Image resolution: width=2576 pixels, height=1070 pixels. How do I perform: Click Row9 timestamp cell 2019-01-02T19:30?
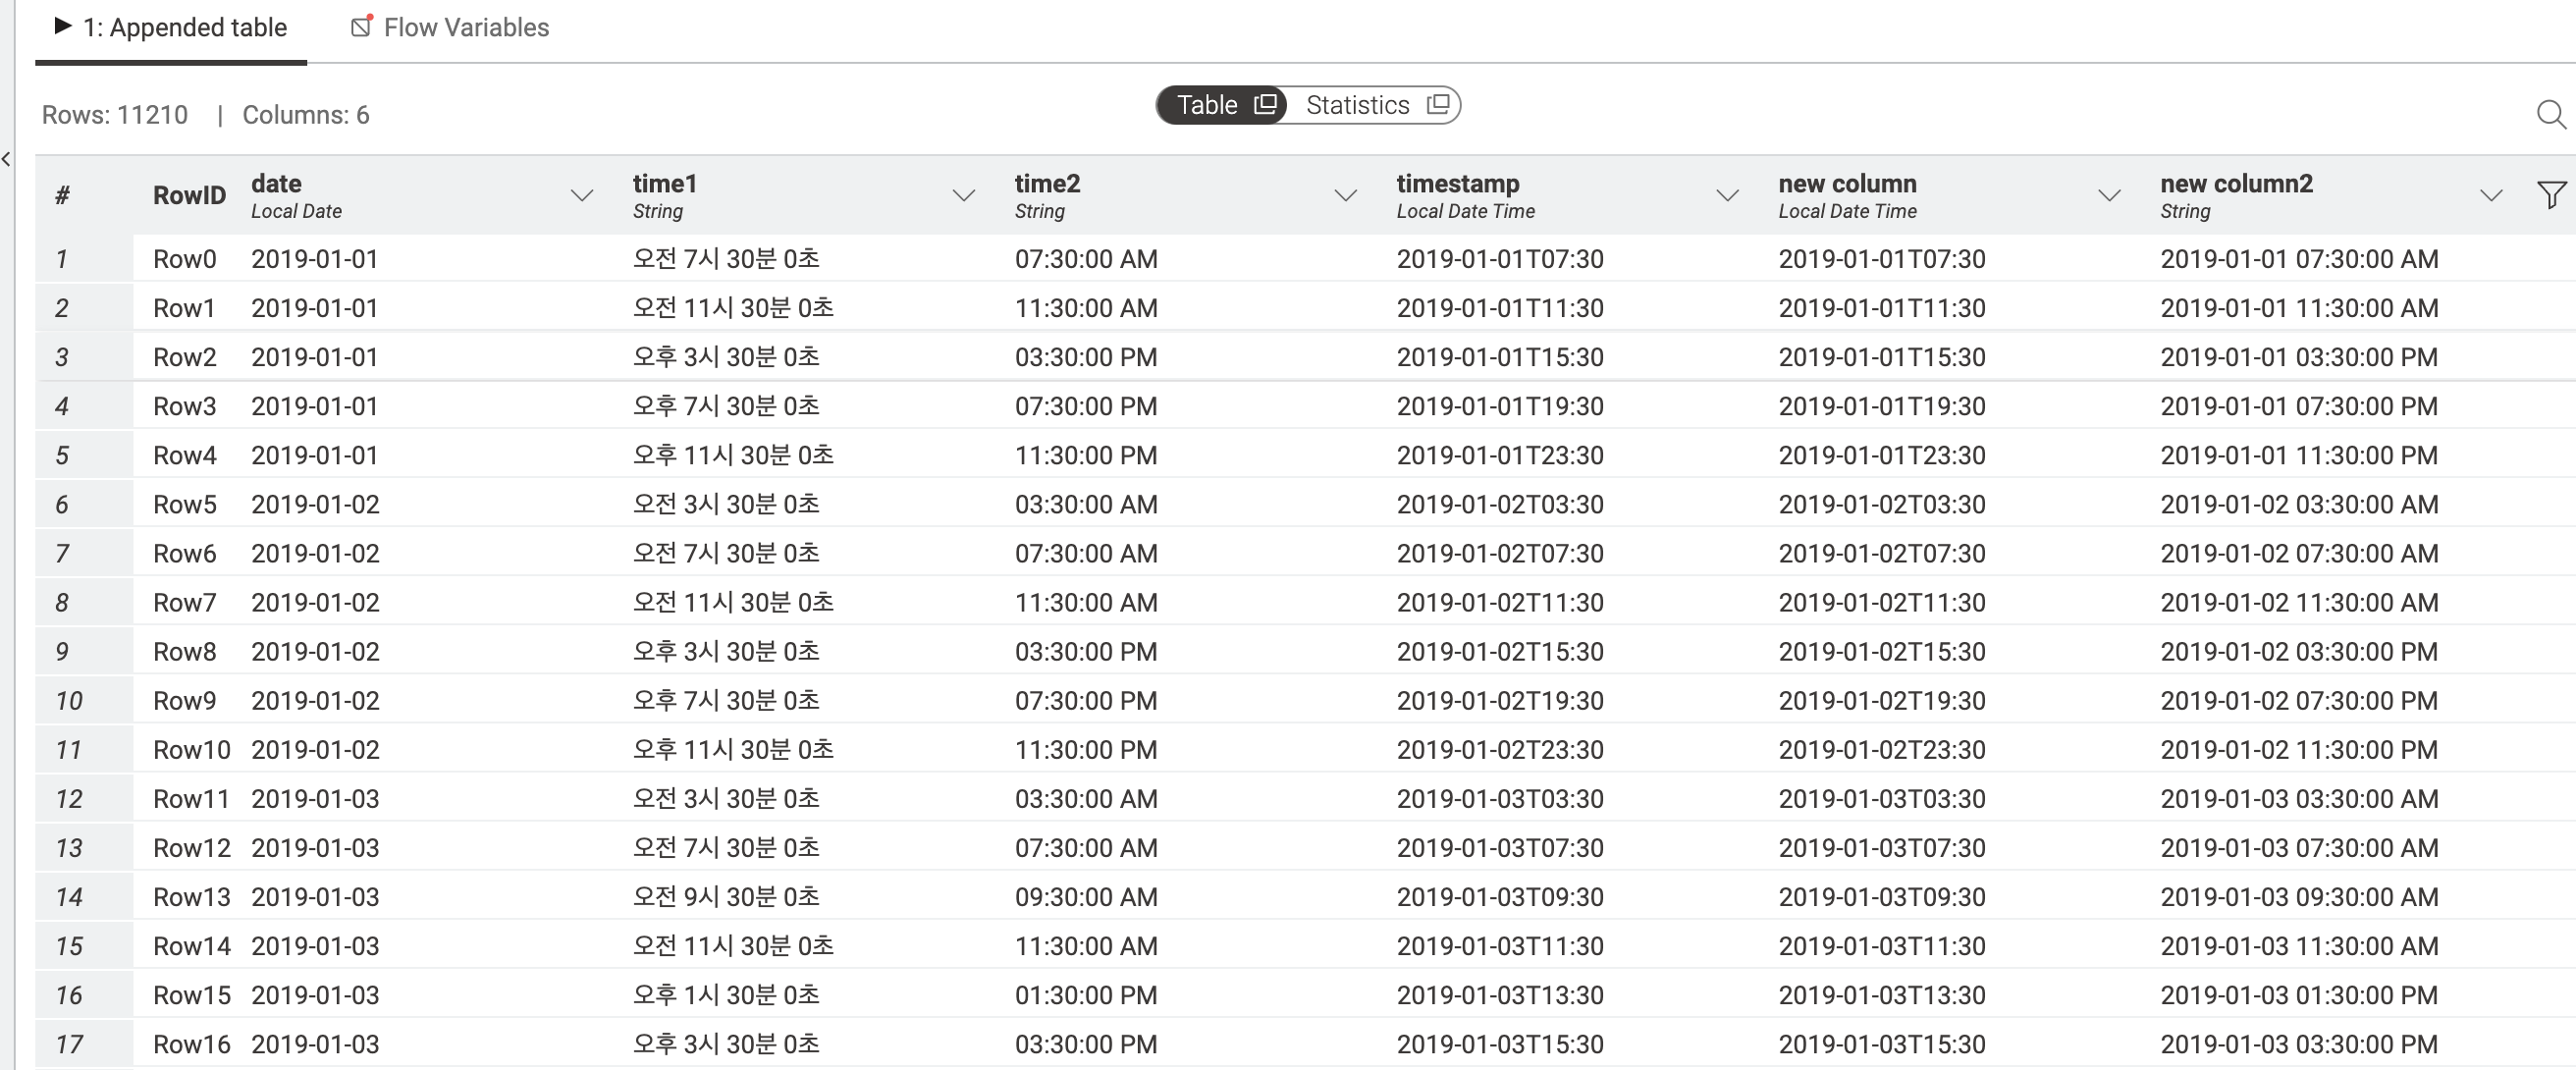point(1500,700)
